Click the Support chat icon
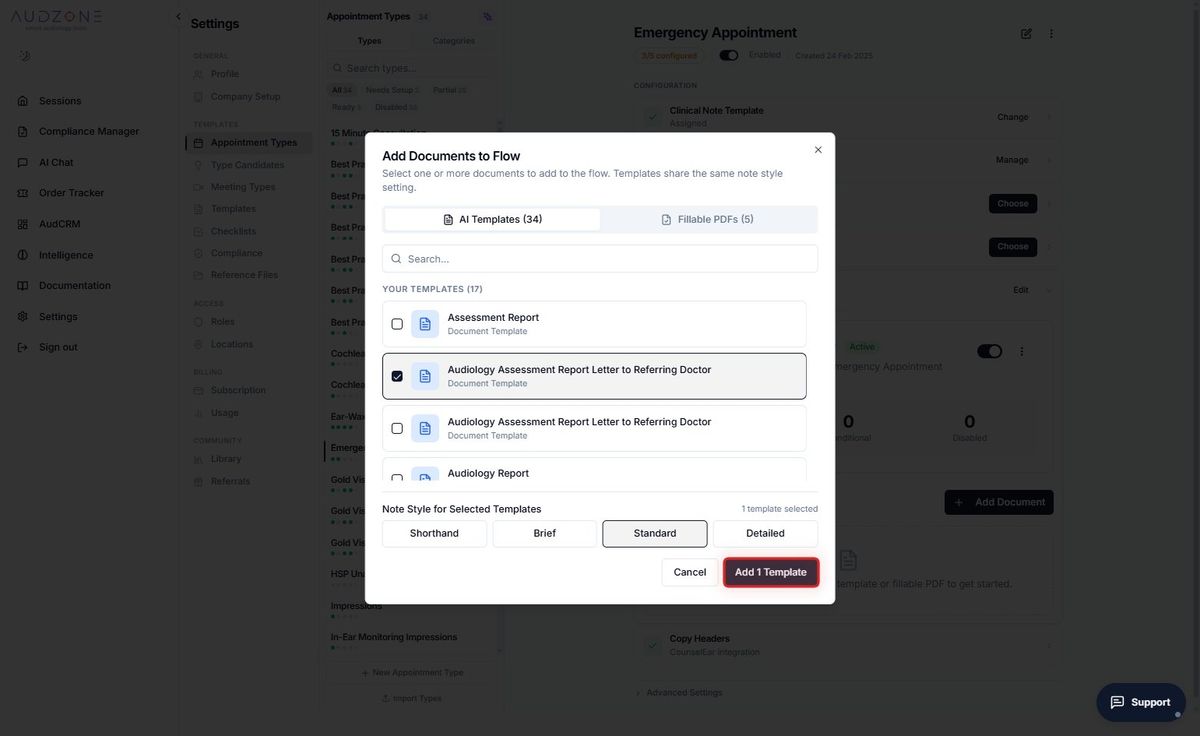Screen dimensions: 1200x736 coord(1118,702)
